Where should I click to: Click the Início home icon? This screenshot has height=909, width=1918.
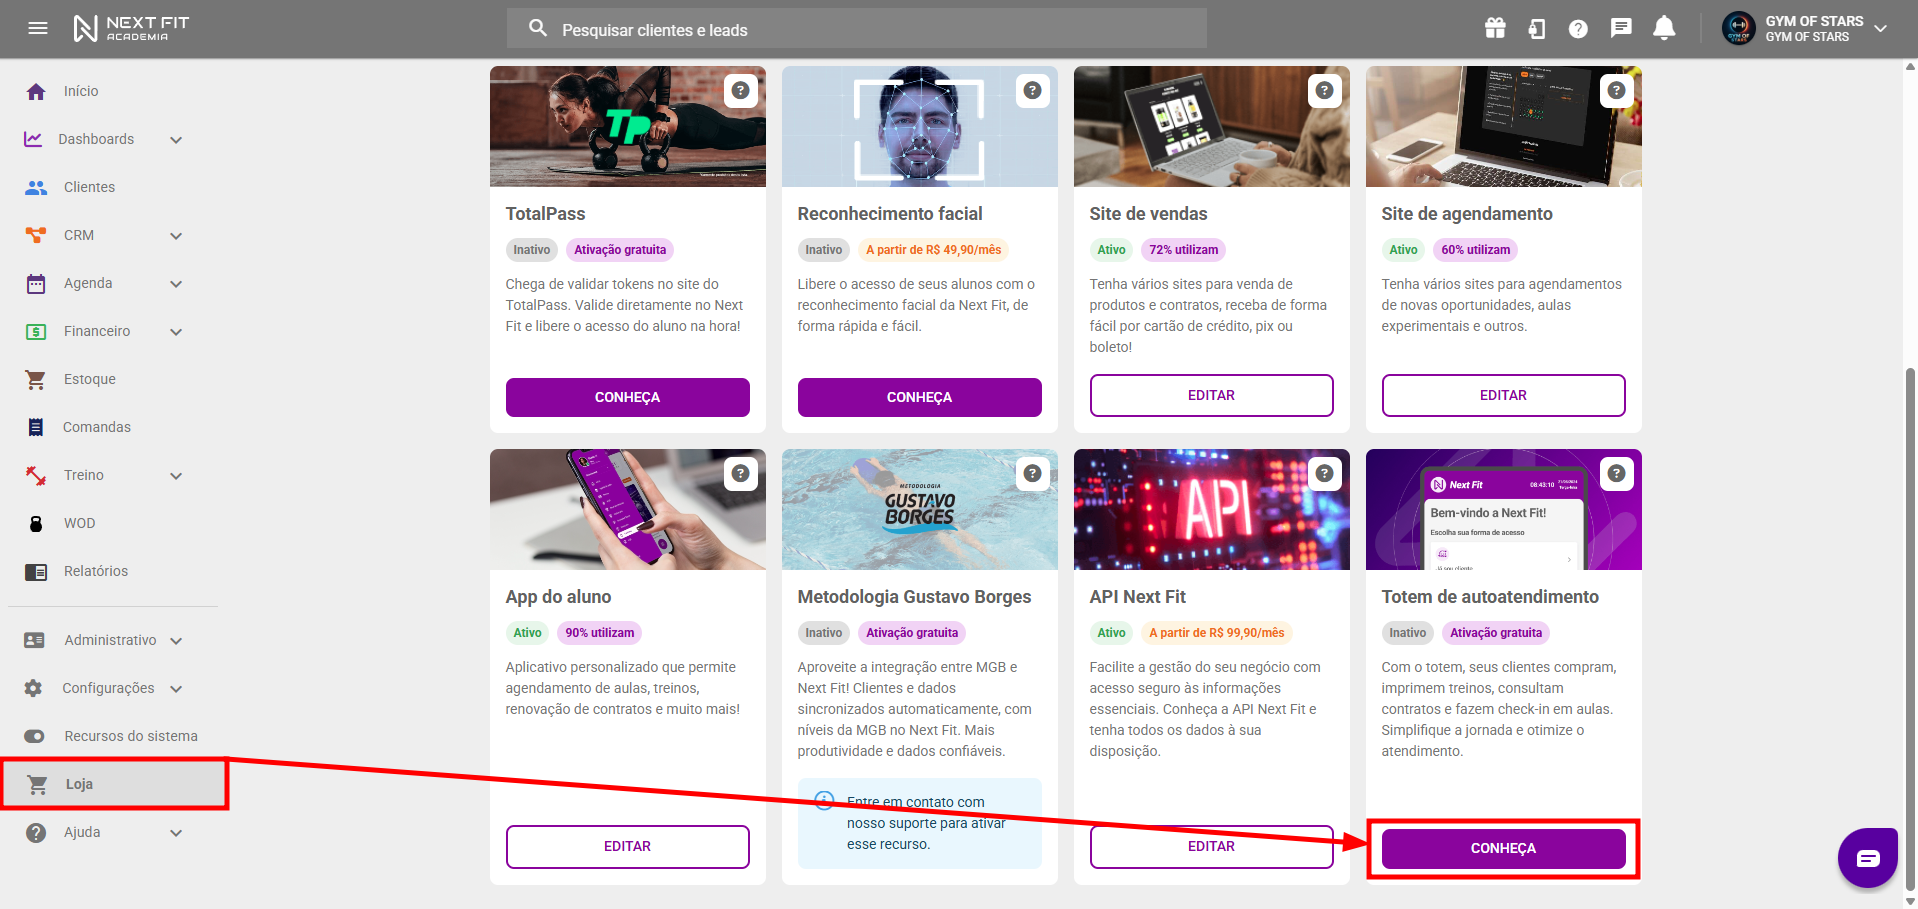[x=36, y=91]
